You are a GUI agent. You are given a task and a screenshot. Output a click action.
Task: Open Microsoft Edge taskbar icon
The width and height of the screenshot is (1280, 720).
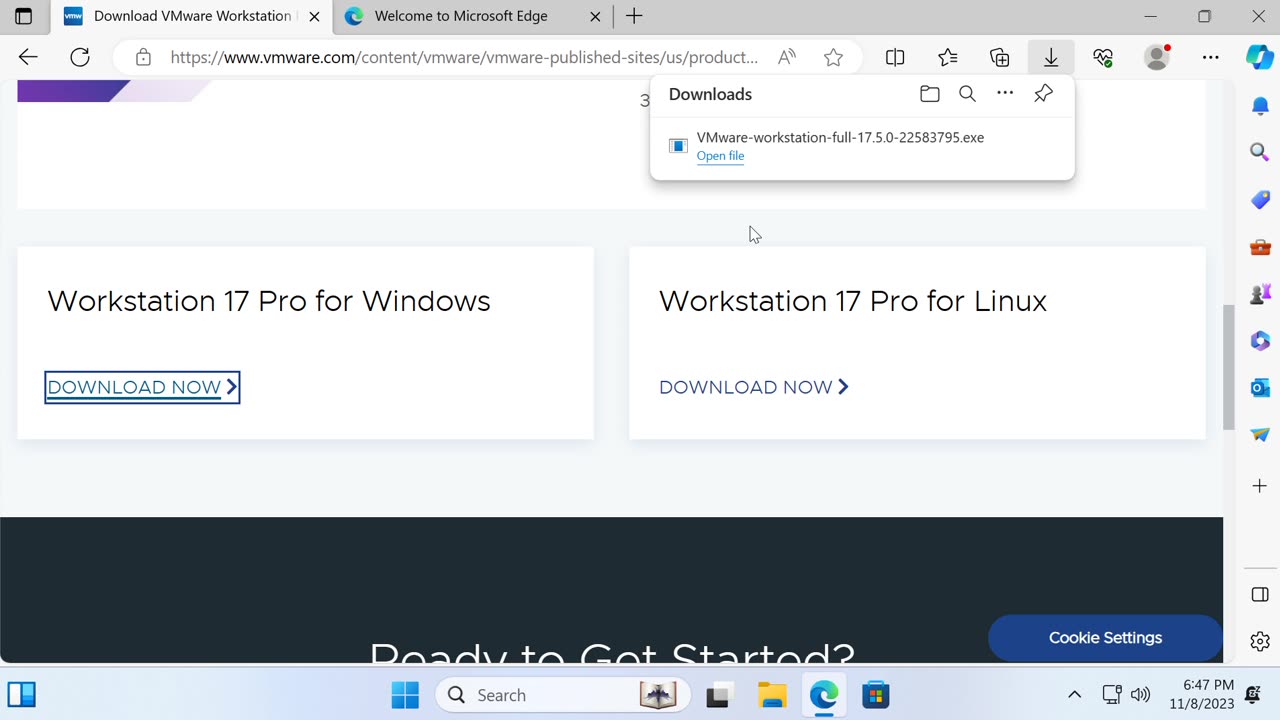[823, 695]
